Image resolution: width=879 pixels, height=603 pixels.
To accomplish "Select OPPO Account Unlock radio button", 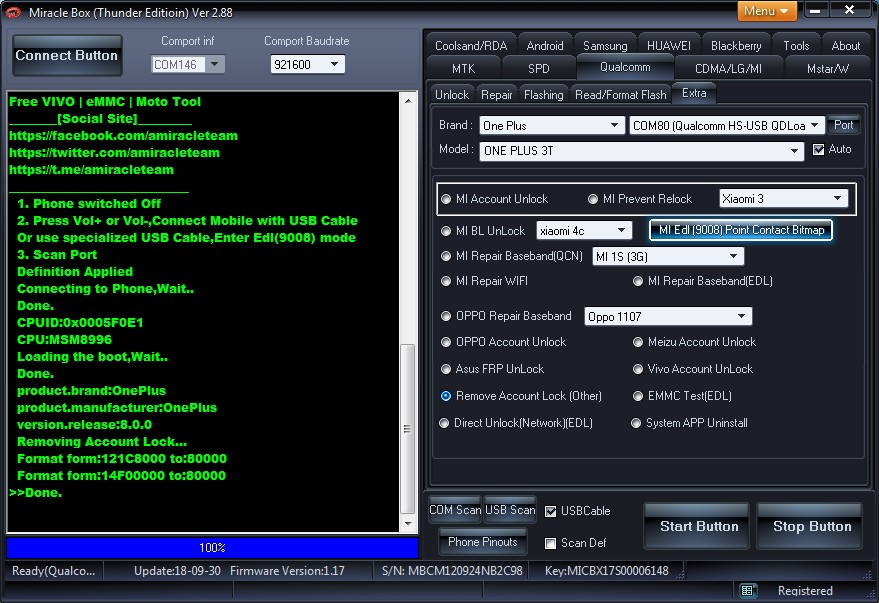I will [446, 342].
